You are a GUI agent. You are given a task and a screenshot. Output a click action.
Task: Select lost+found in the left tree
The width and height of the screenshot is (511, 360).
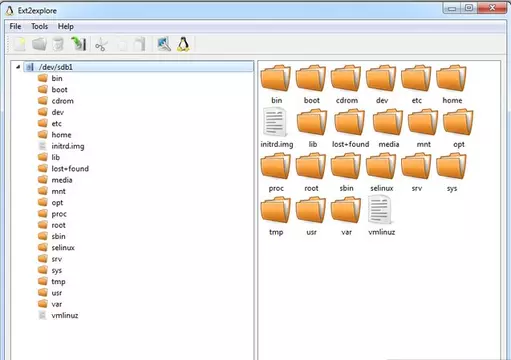click(x=70, y=169)
